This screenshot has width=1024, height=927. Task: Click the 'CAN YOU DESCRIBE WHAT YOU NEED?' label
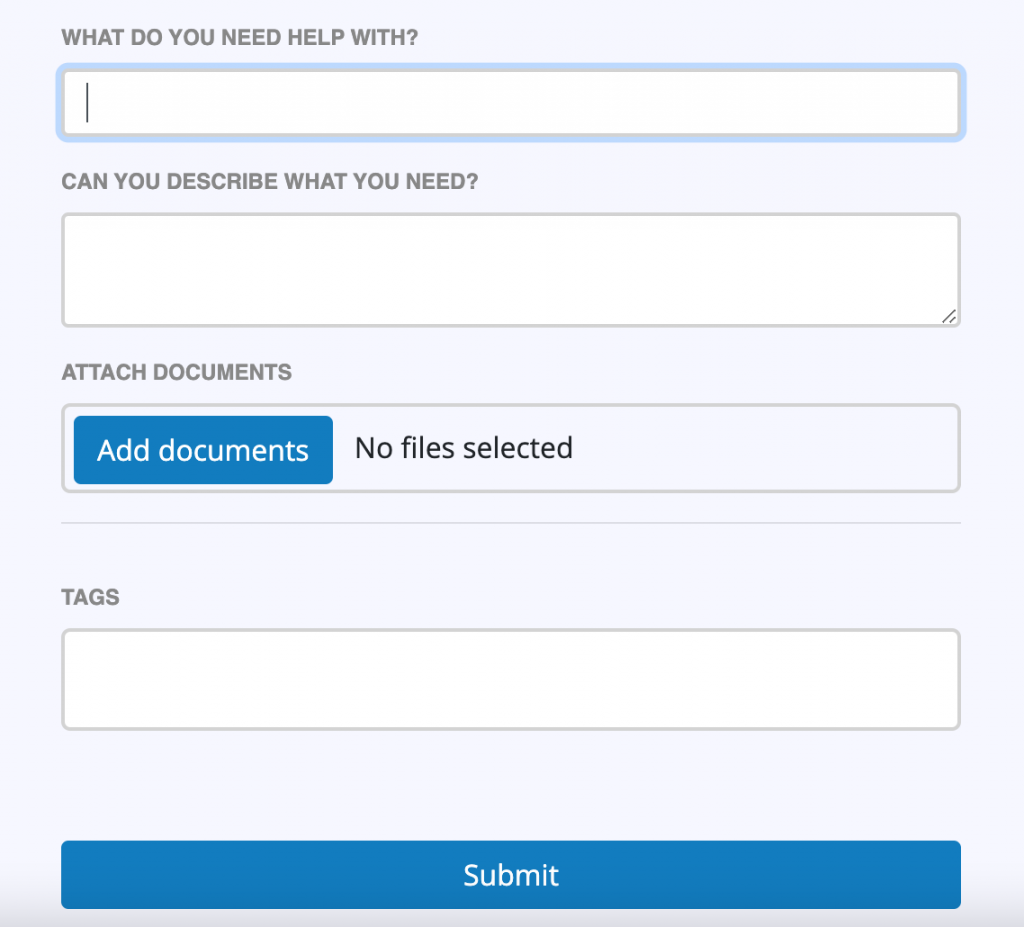tap(270, 181)
